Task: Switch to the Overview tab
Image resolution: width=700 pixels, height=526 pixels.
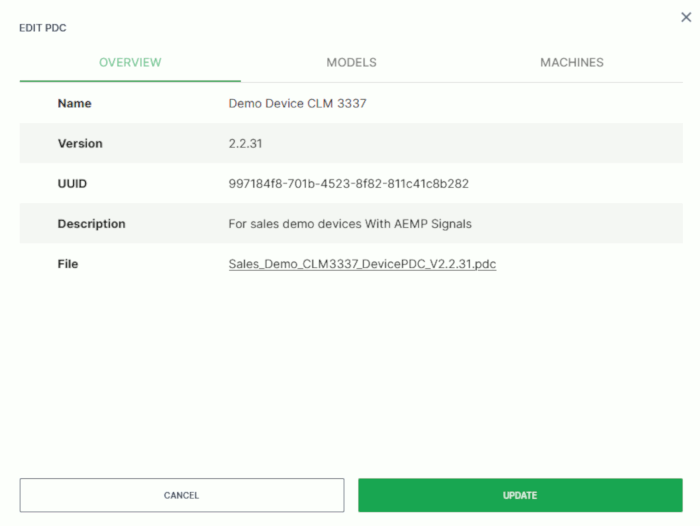Action: (130, 62)
